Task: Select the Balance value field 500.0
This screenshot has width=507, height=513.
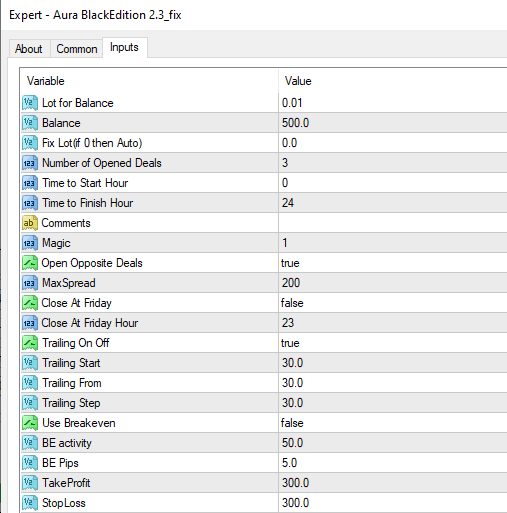Action: tap(393, 123)
